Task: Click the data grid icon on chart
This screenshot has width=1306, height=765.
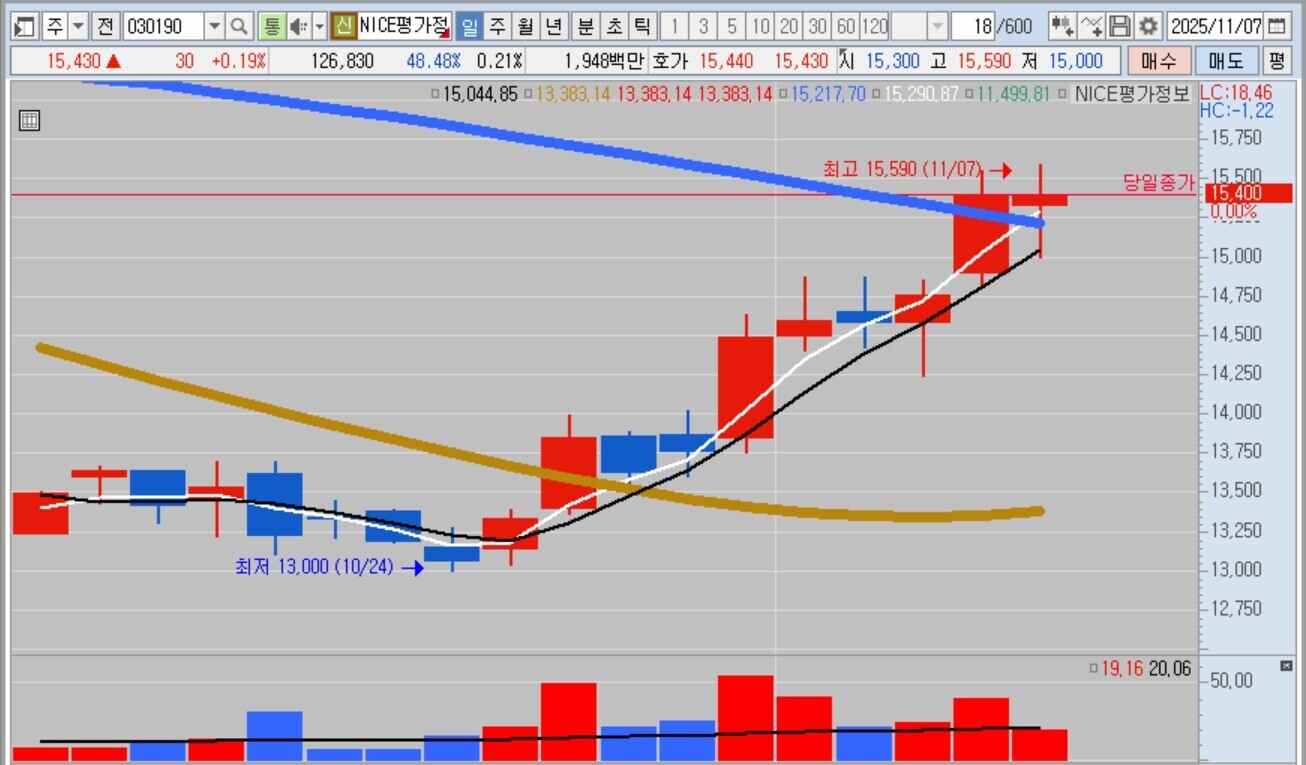Action: pos(30,122)
